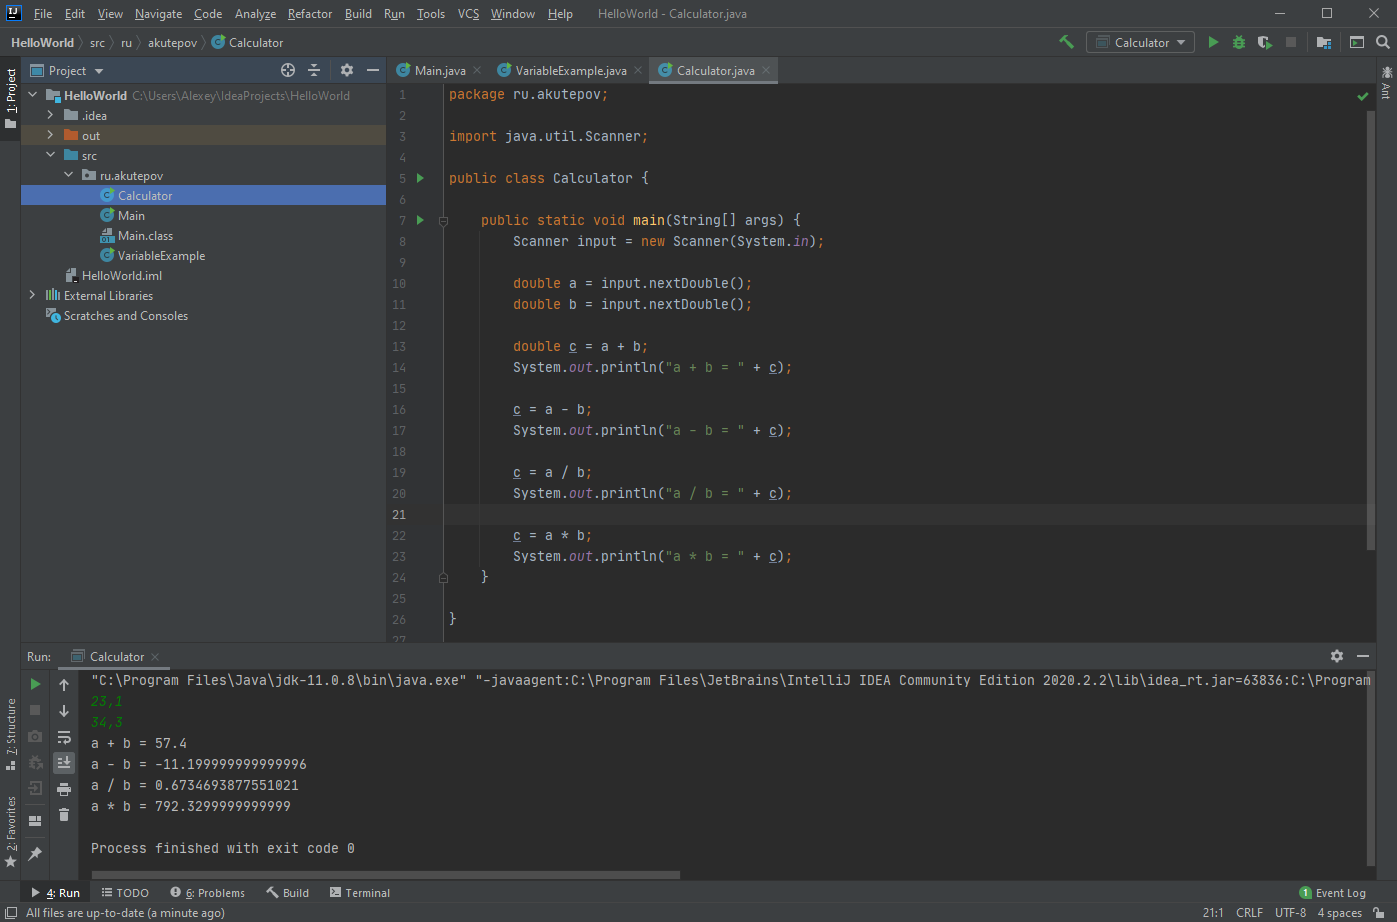Close the Calculator.java tab
Image resolution: width=1397 pixels, height=922 pixels.
click(x=766, y=70)
